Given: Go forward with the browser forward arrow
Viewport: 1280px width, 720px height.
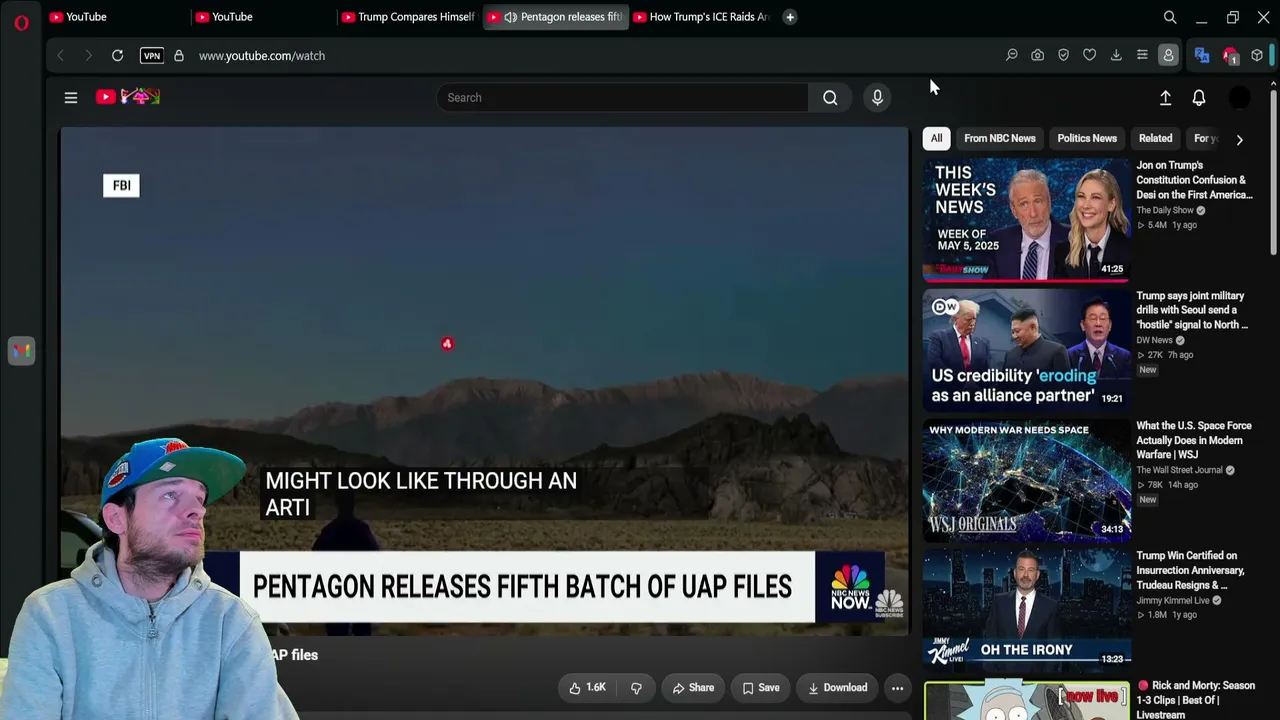Looking at the screenshot, I should (x=88, y=56).
